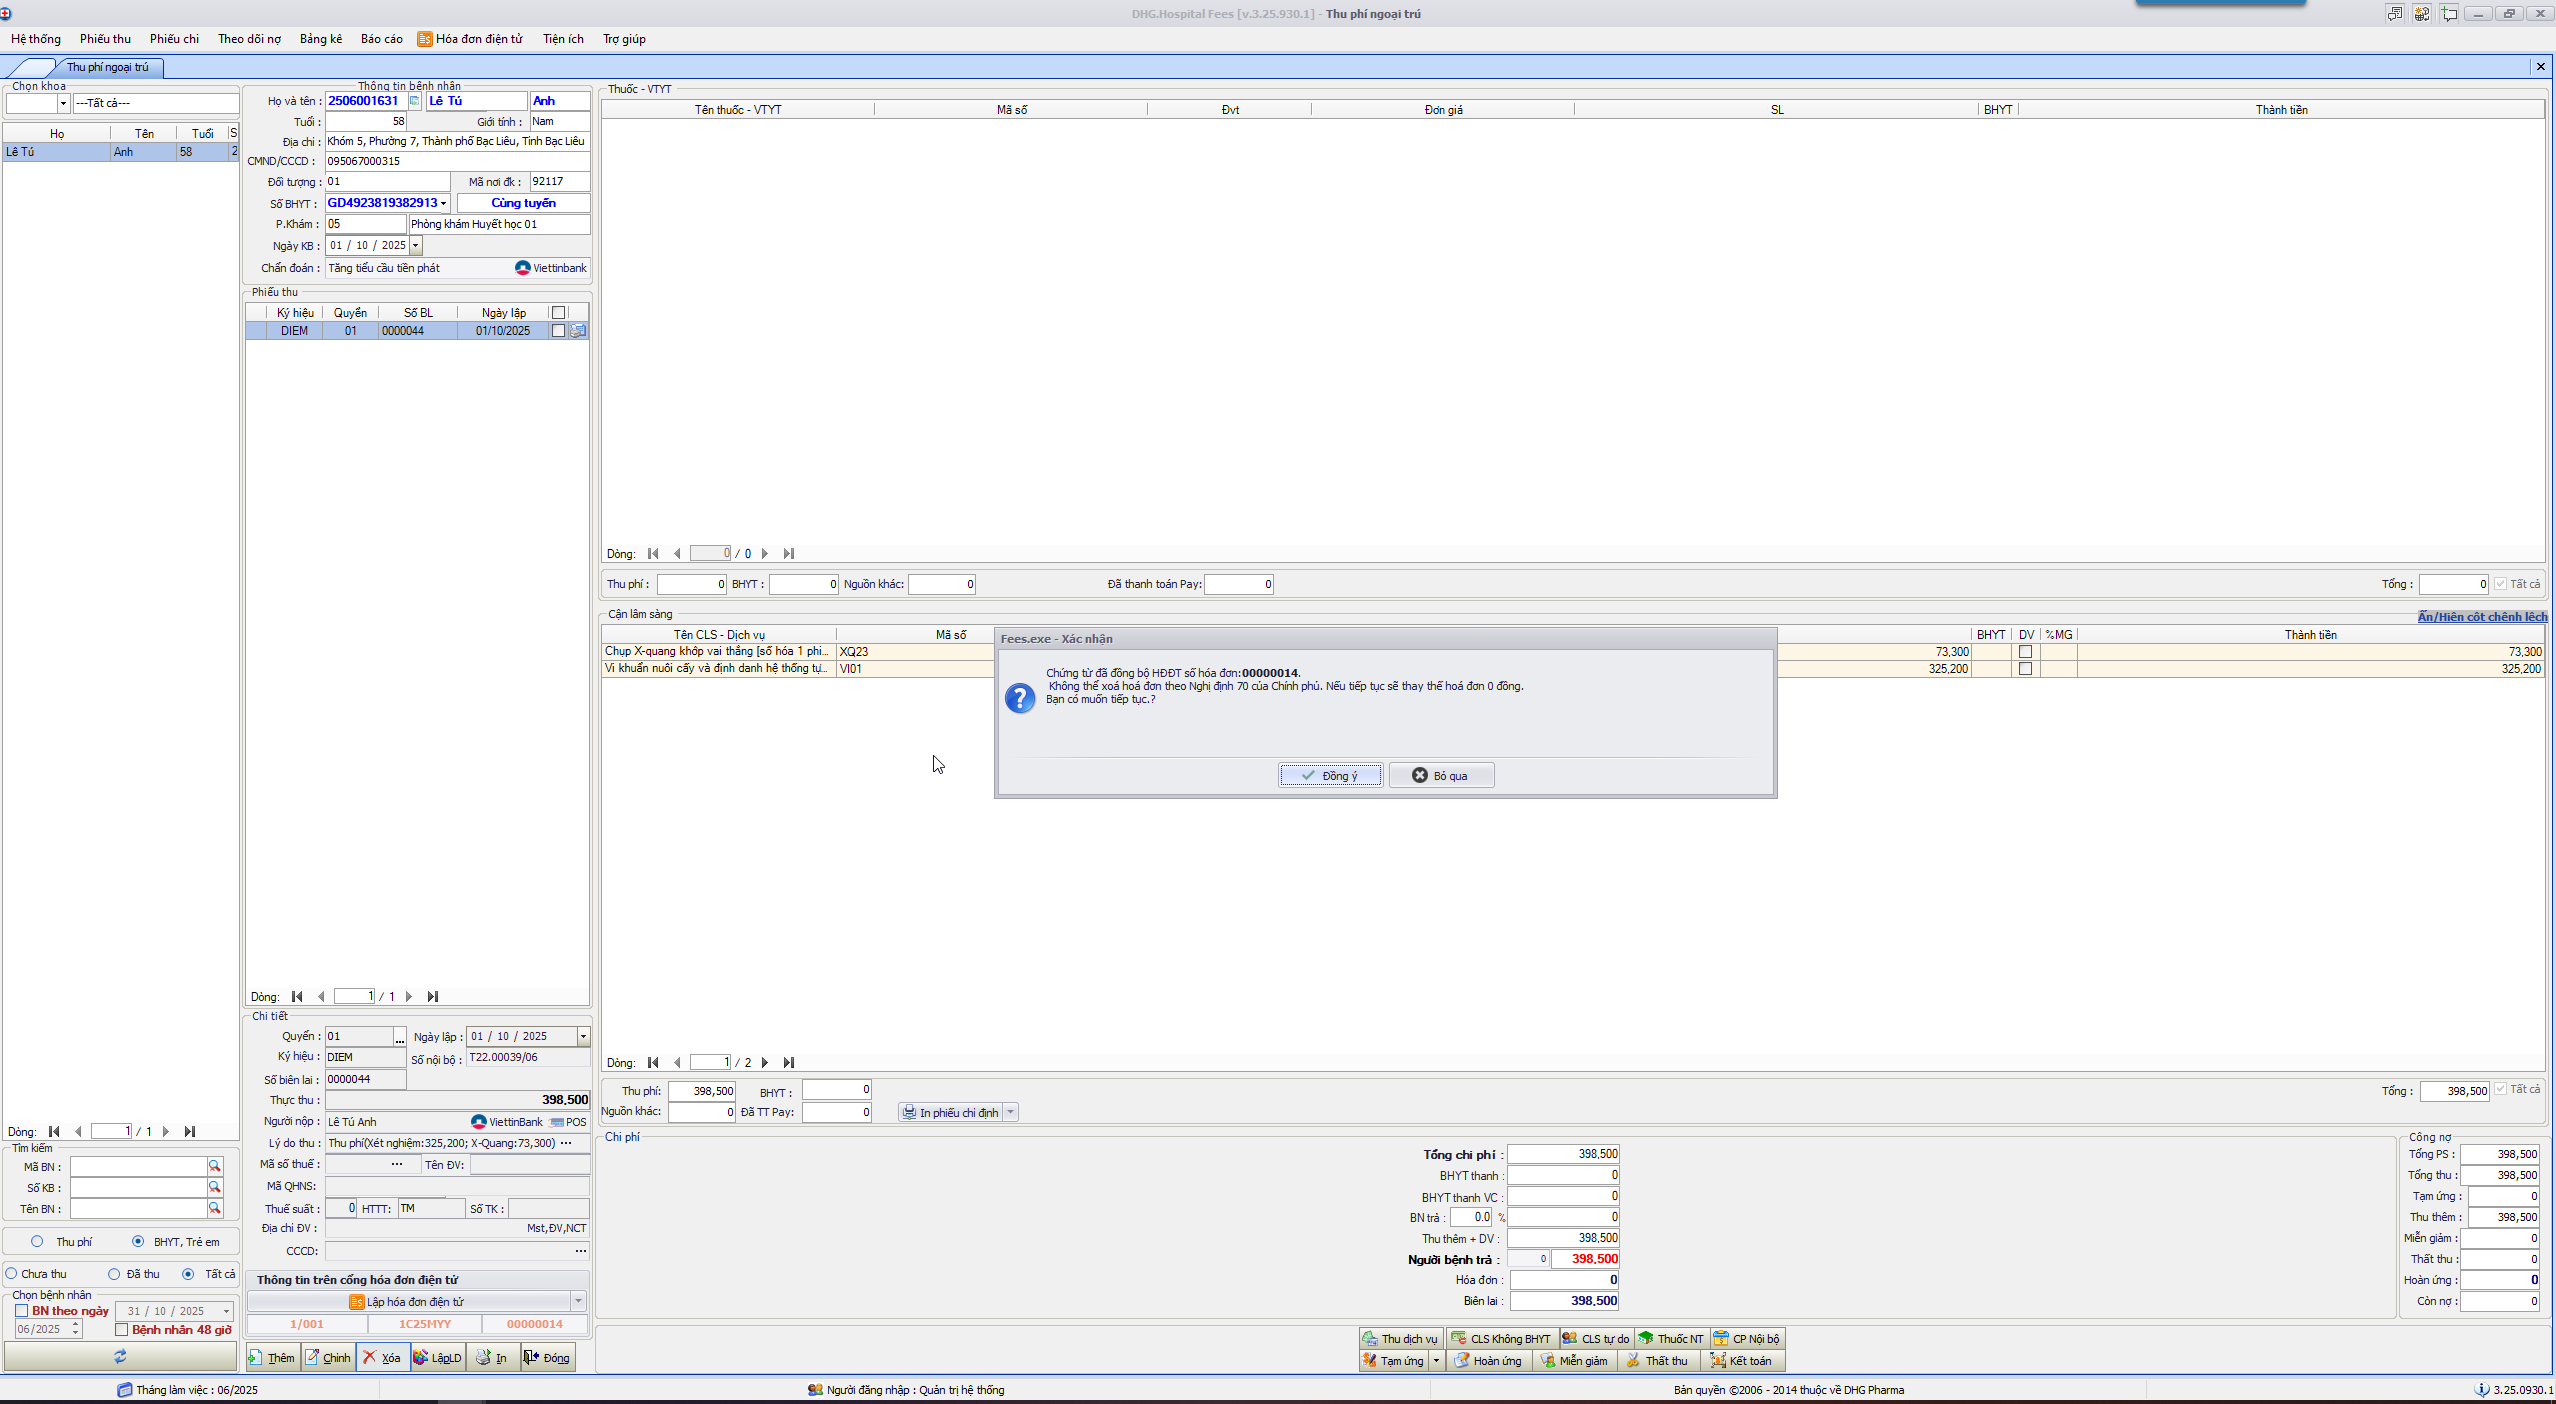Click the Thất thu scissors button
This screenshot has height=1404, width=2556.
(1657, 1360)
